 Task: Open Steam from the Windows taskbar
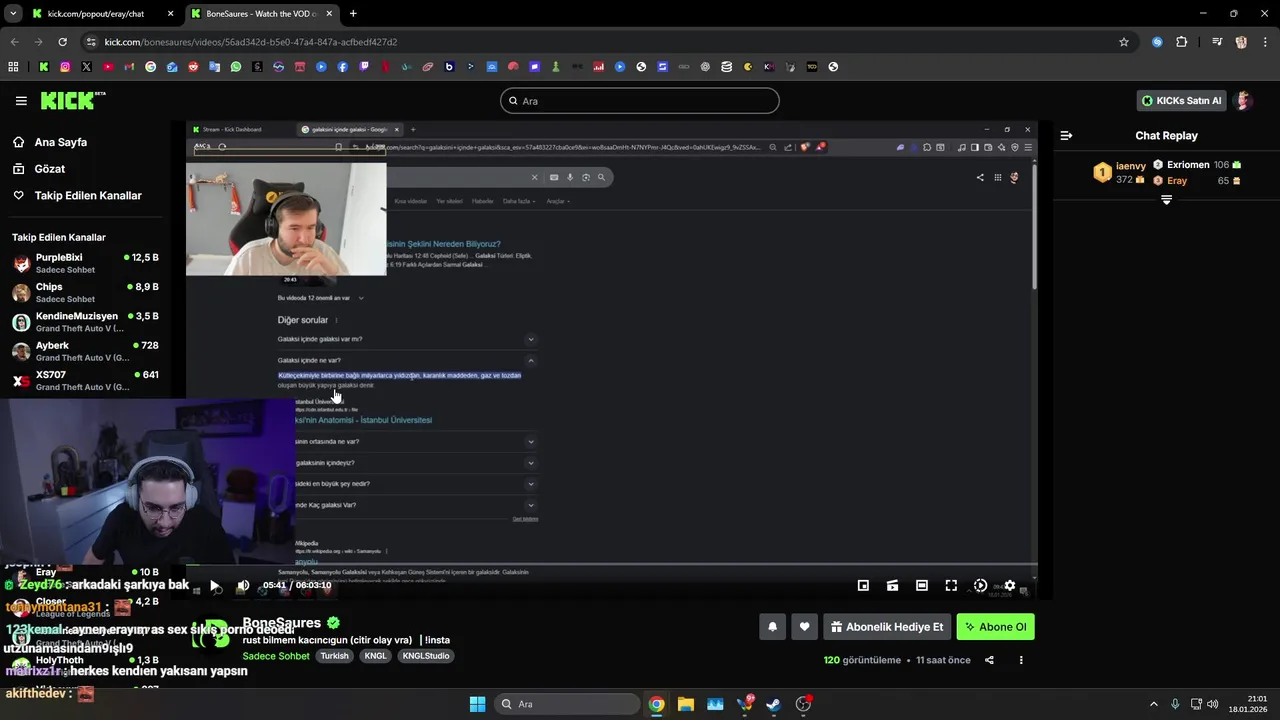tap(773, 704)
